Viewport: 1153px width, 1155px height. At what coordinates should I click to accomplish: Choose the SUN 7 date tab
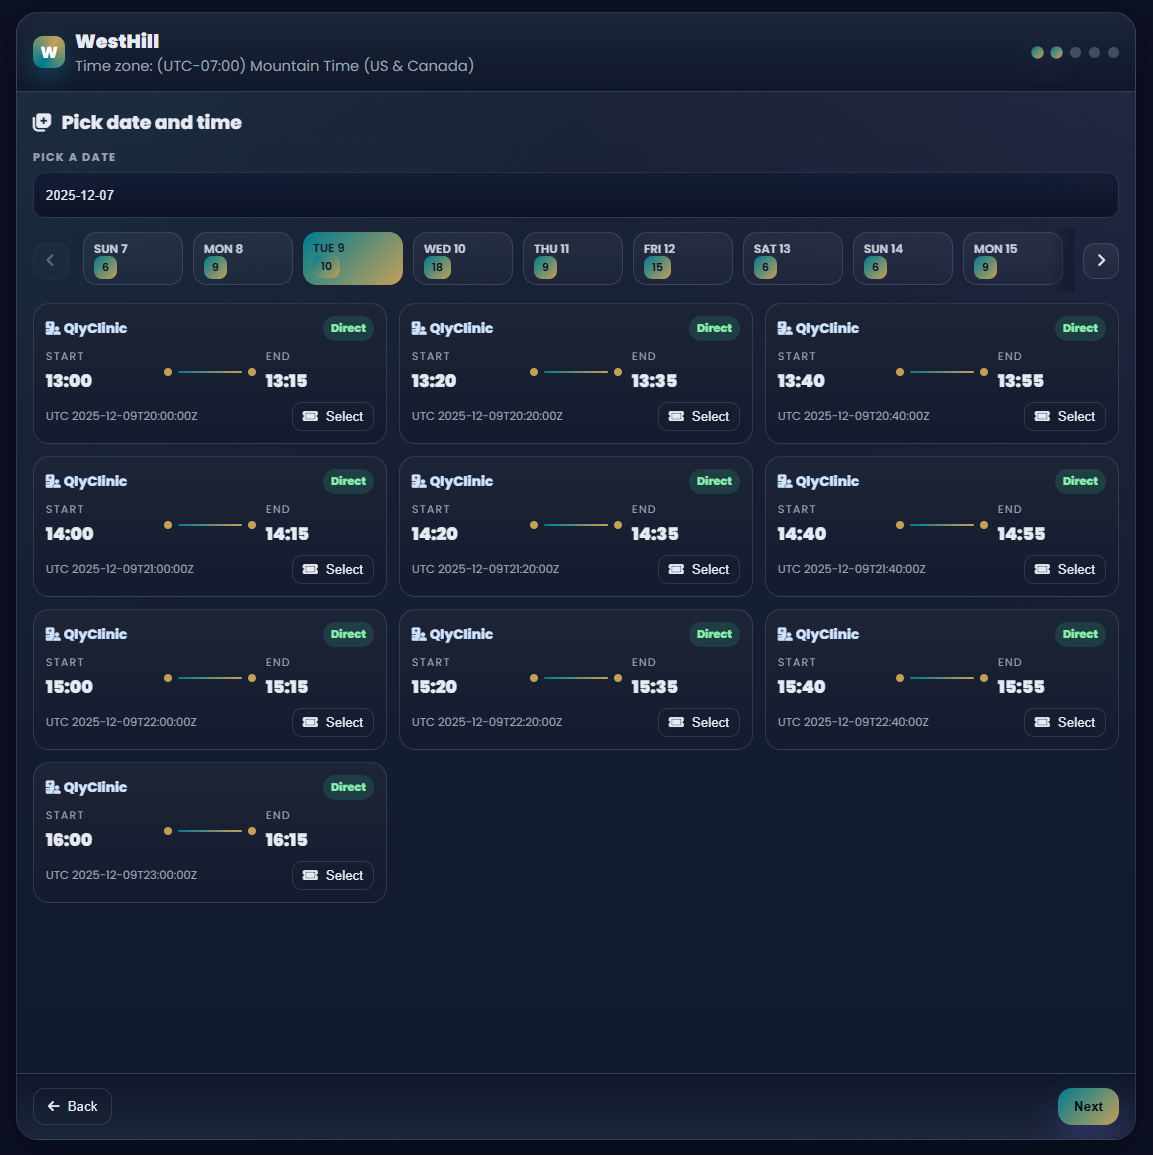pyautogui.click(x=132, y=259)
